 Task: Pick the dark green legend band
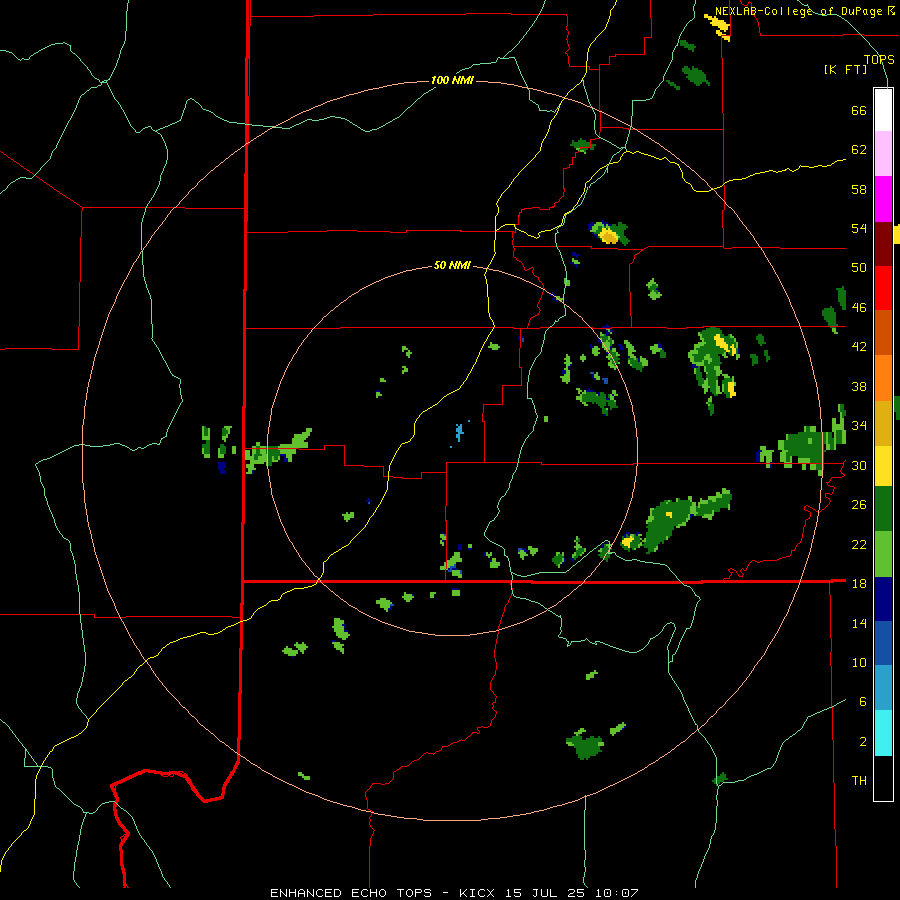[x=883, y=508]
